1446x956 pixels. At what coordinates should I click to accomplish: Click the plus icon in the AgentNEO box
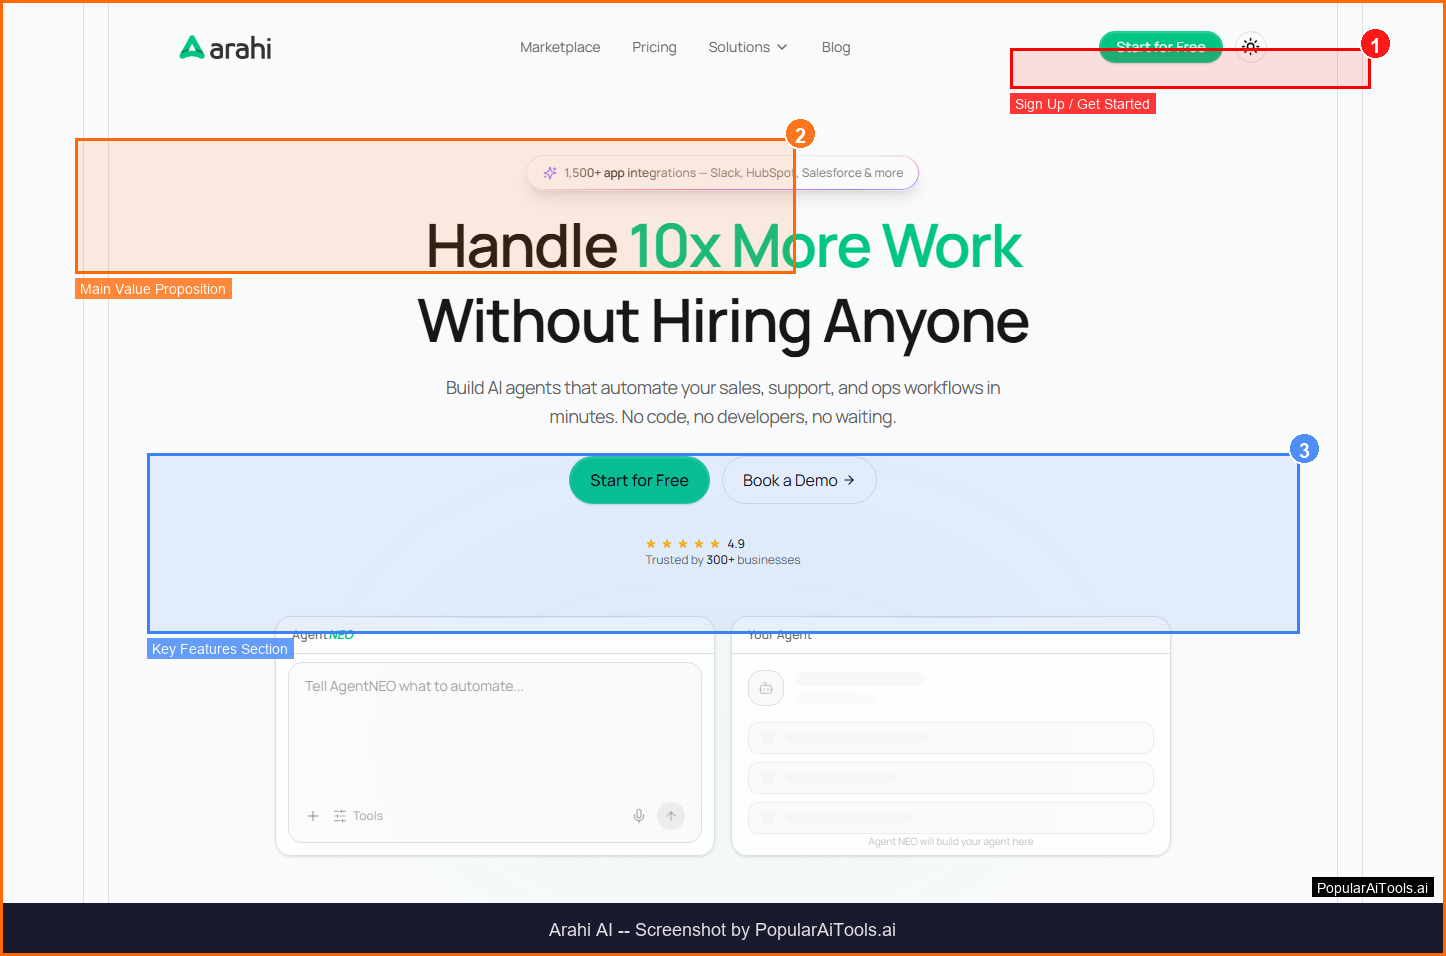pyautogui.click(x=313, y=816)
